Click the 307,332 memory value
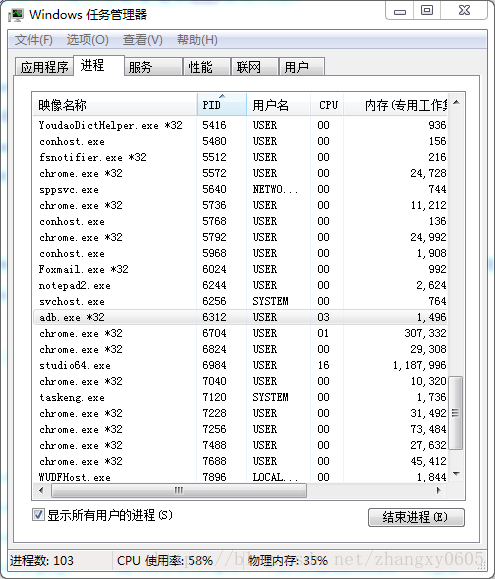 (425, 333)
